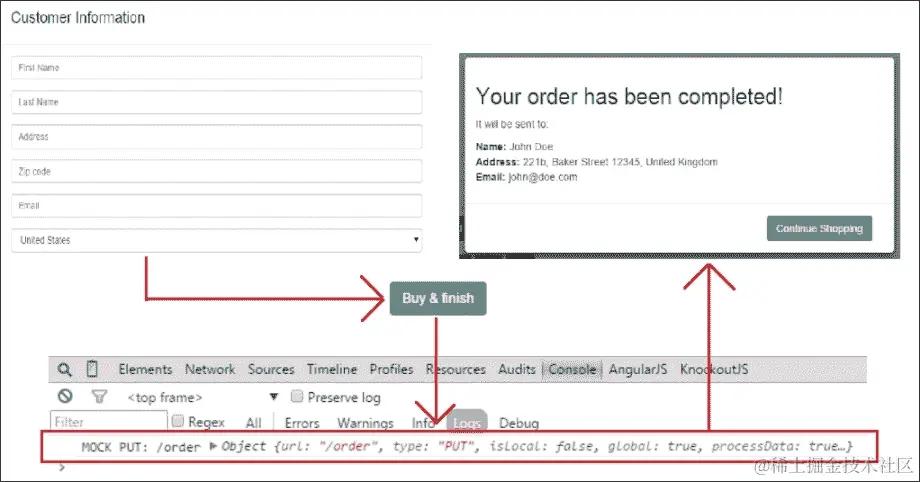Focus the Last Name field
920x482 pixels.
[217, 102]
